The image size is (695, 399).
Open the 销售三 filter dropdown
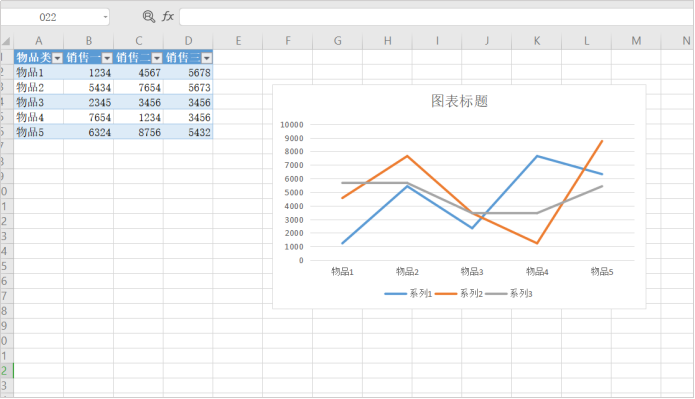pyautogui.click(x=207, y=58)
